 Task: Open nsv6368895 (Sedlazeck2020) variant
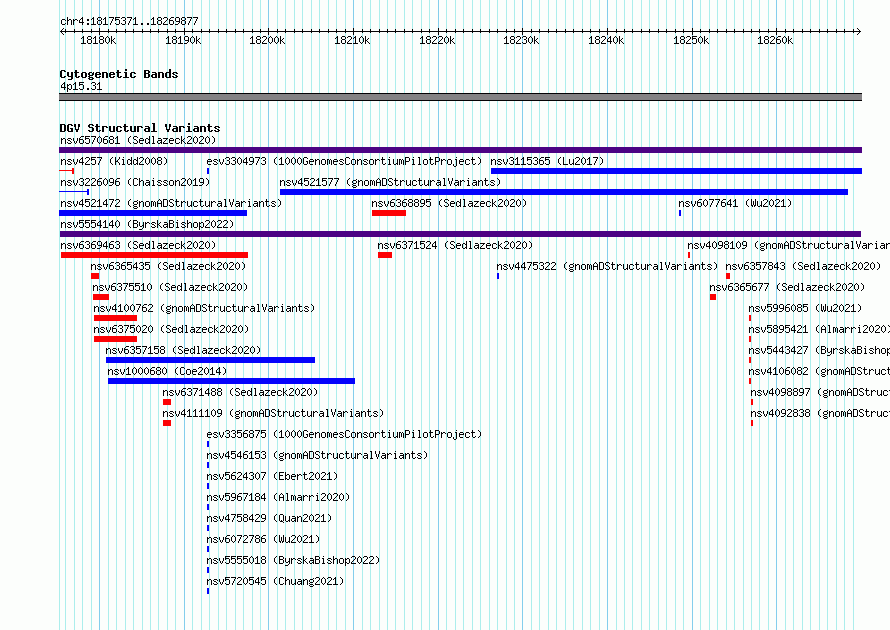point(449,203)
